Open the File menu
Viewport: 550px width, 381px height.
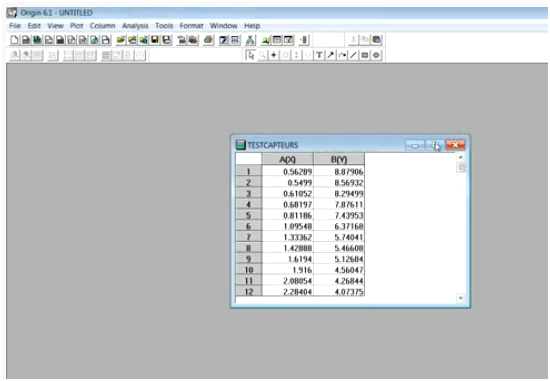click(x=15, y=26)
